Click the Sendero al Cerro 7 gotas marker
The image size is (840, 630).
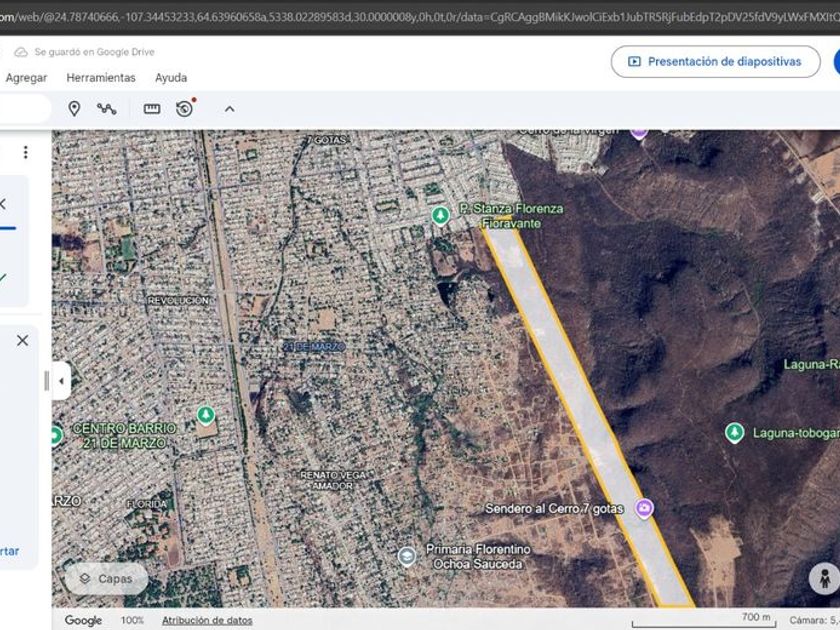[645, 508]
